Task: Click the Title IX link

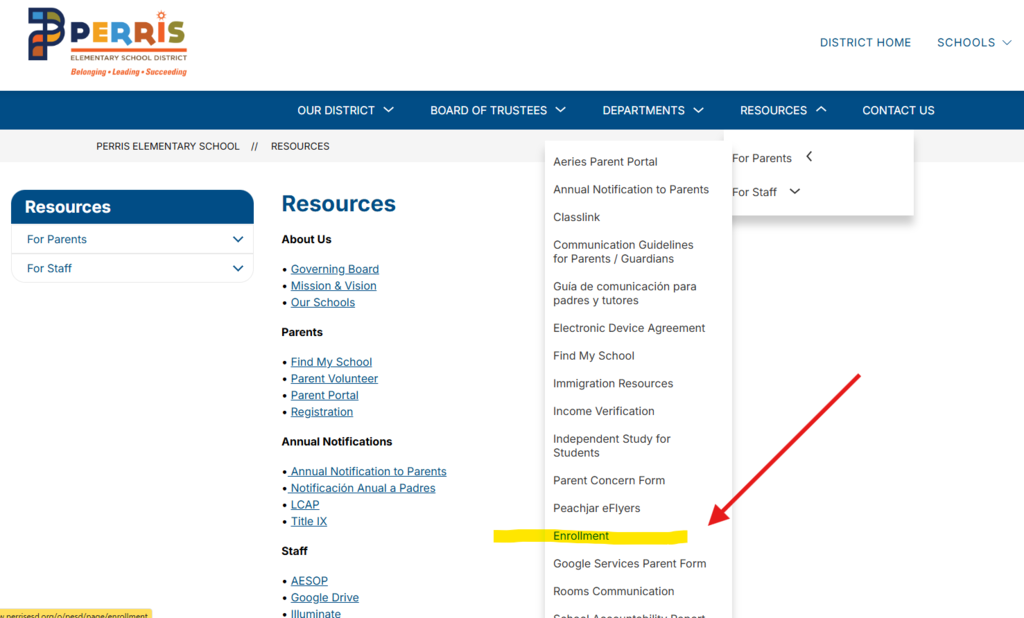Action: (x=309, y=521)
